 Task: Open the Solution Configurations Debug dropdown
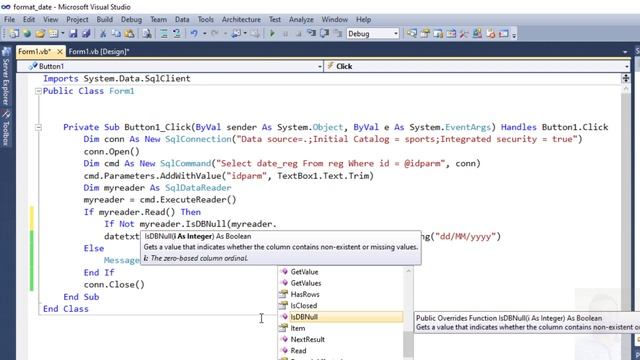pos(373,34)
